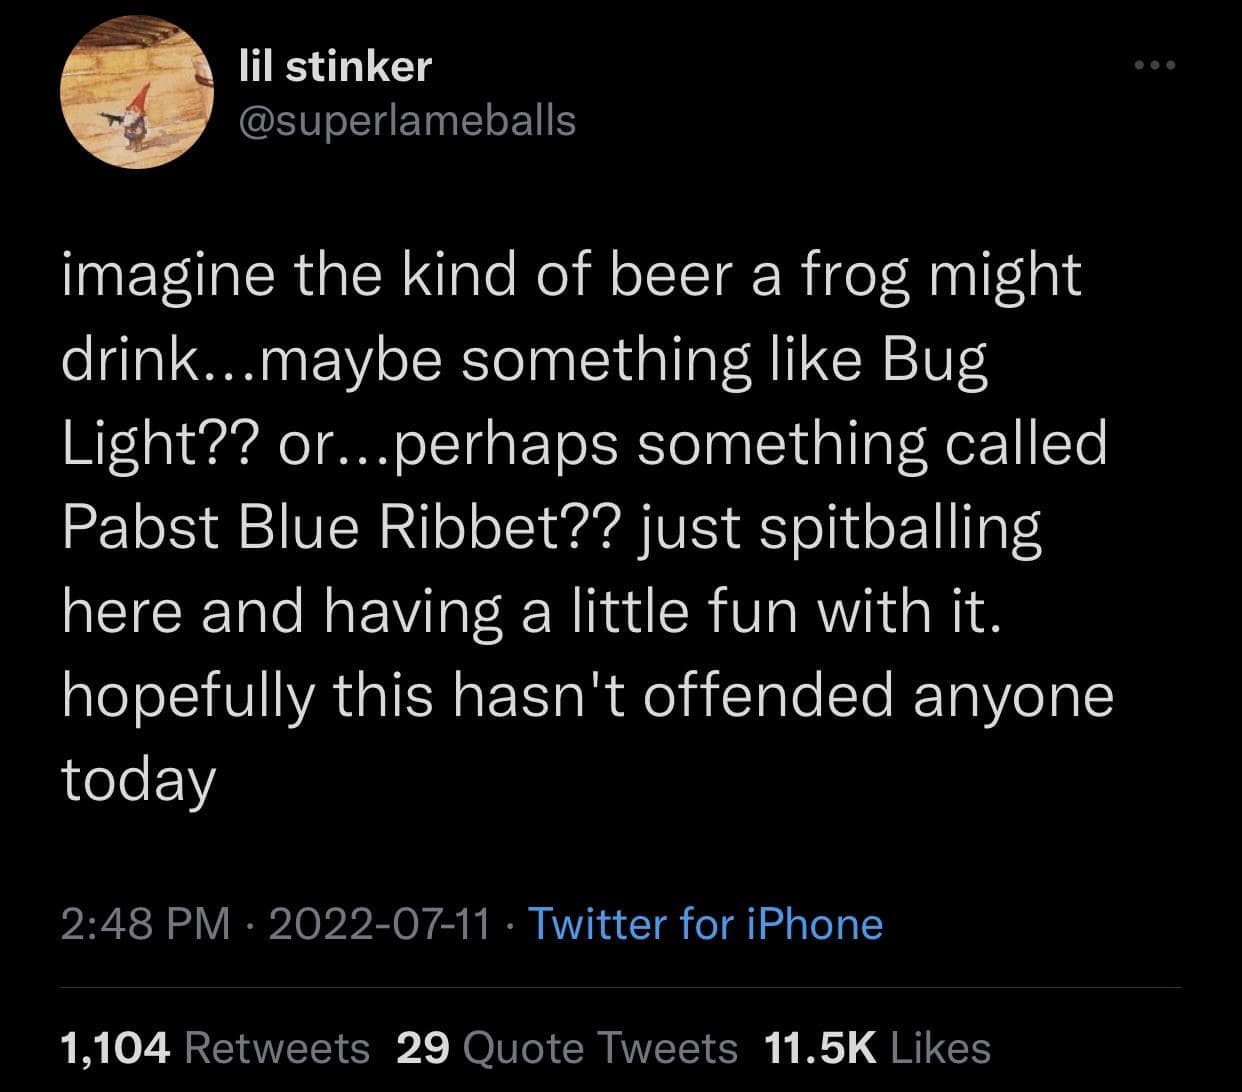The height and width of the screenshot is (1092, 1242).
Task: Click the 11.5K like count number
Action: (x=819, y=1048)
